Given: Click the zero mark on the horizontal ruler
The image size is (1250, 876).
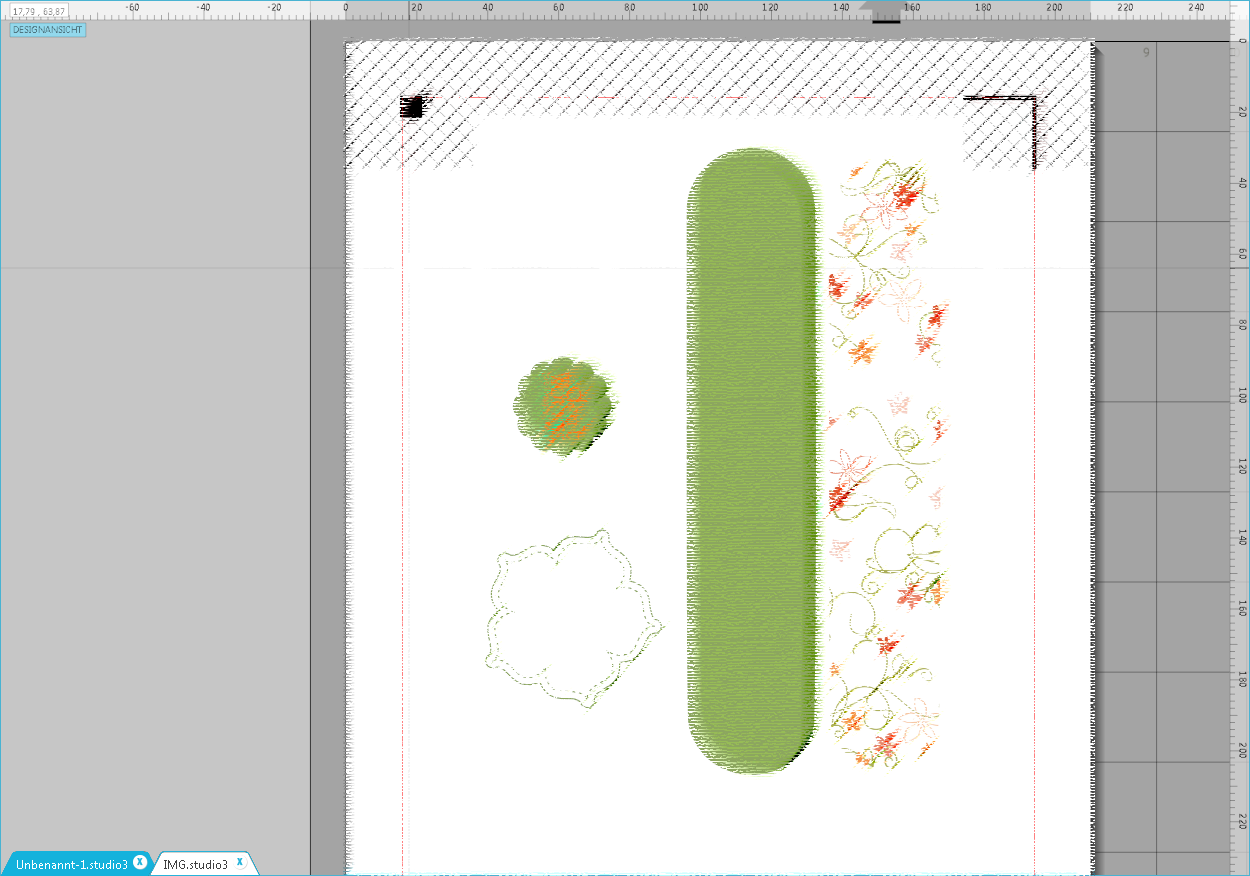Looking at the screenshot, I should tap(345, 8).
